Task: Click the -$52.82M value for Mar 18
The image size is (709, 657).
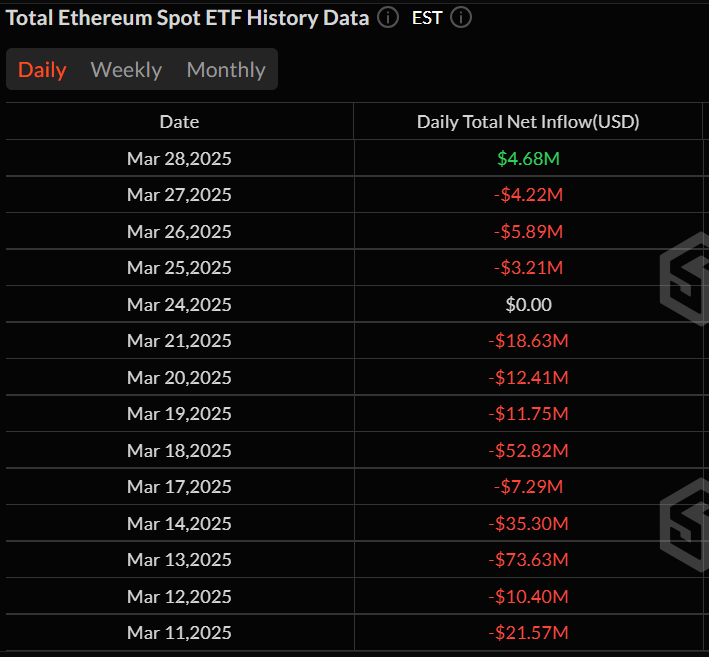Action: click(528, 450)
